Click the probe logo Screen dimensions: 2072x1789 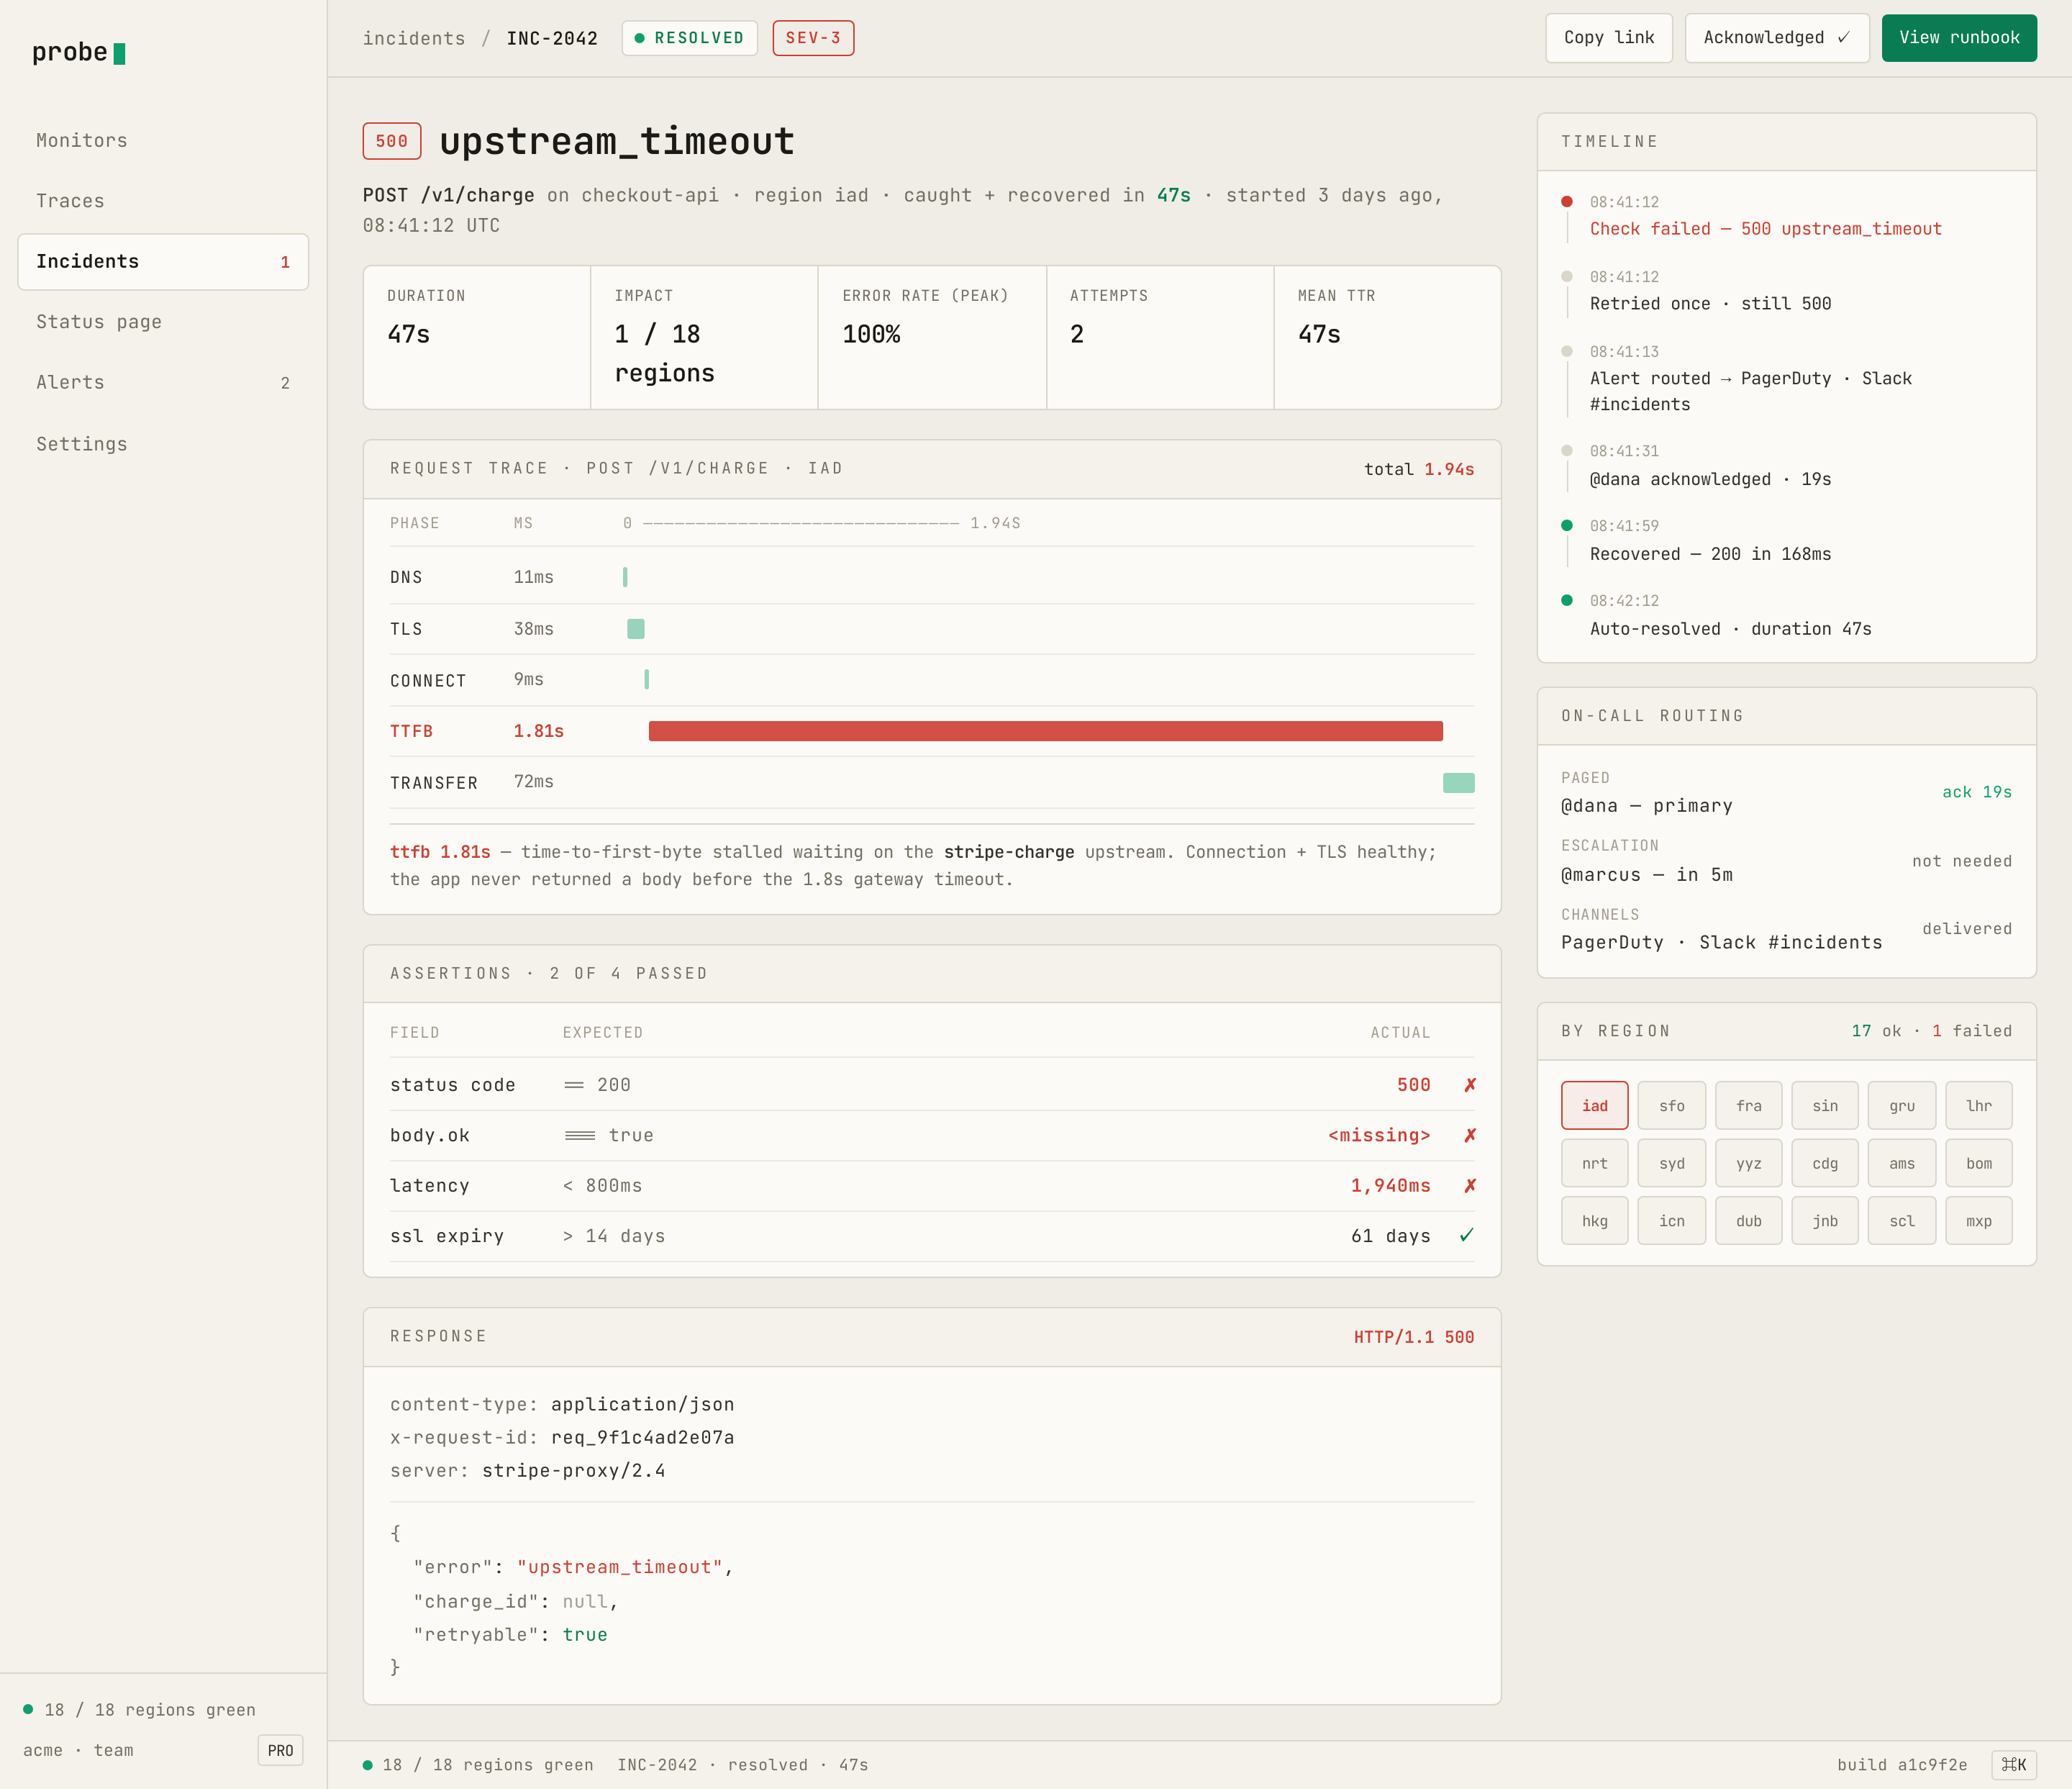point(78,52)
